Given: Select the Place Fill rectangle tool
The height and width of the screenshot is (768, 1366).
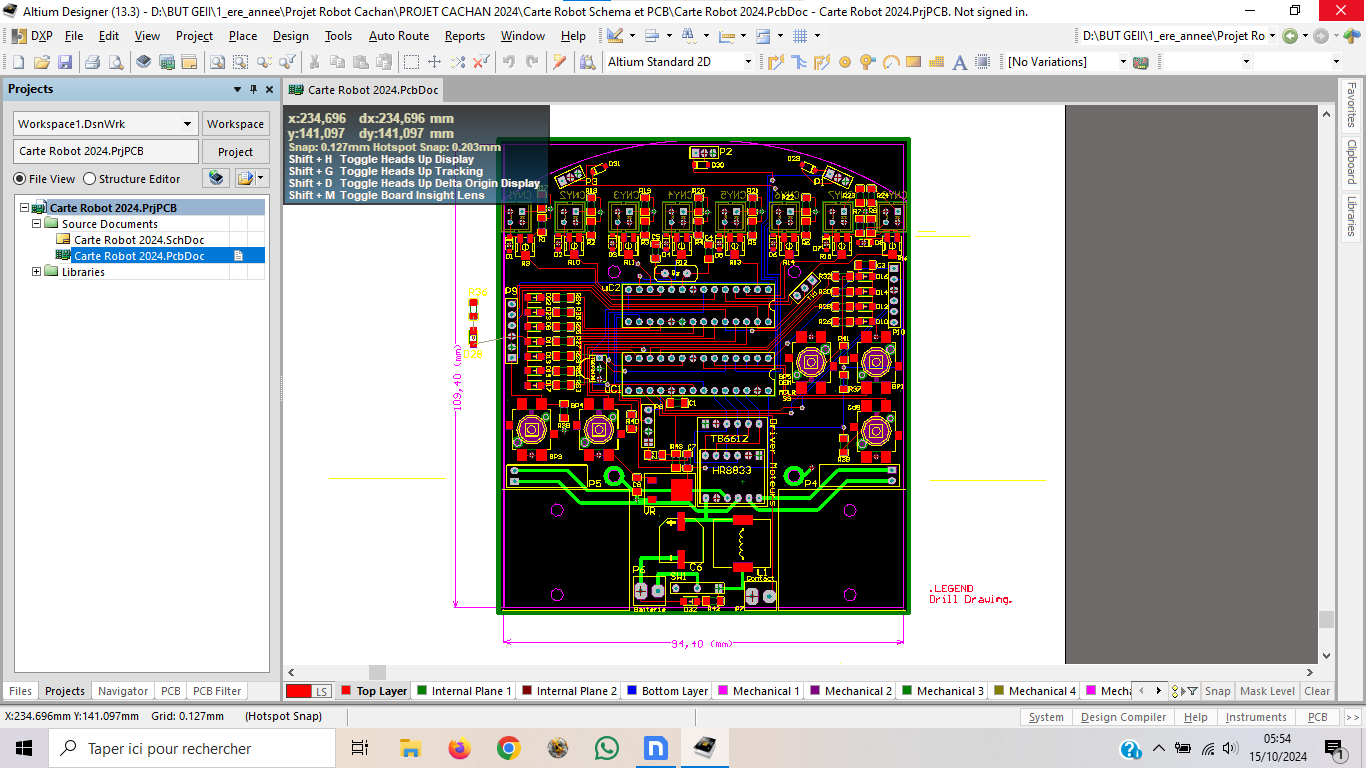Looking at the screenshot, I should [x=913, y=62].
